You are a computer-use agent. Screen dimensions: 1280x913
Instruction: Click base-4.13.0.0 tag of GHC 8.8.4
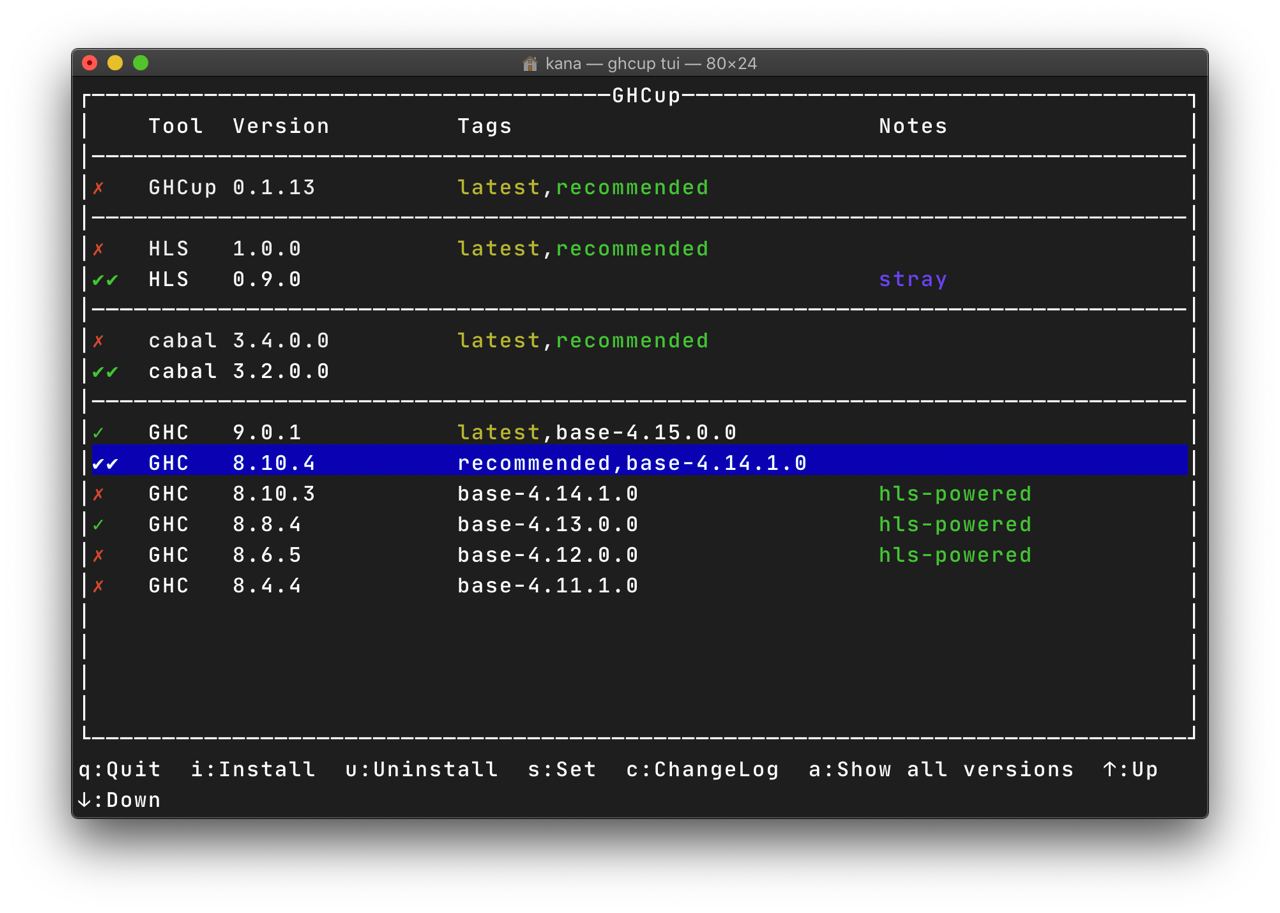pyautogui.click(x=548, y=524)
